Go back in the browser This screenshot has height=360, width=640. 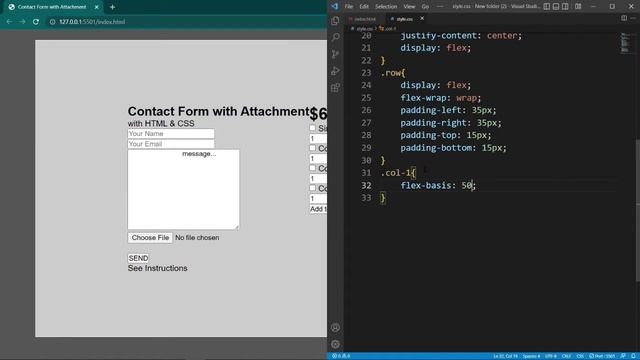coord(9,22)
